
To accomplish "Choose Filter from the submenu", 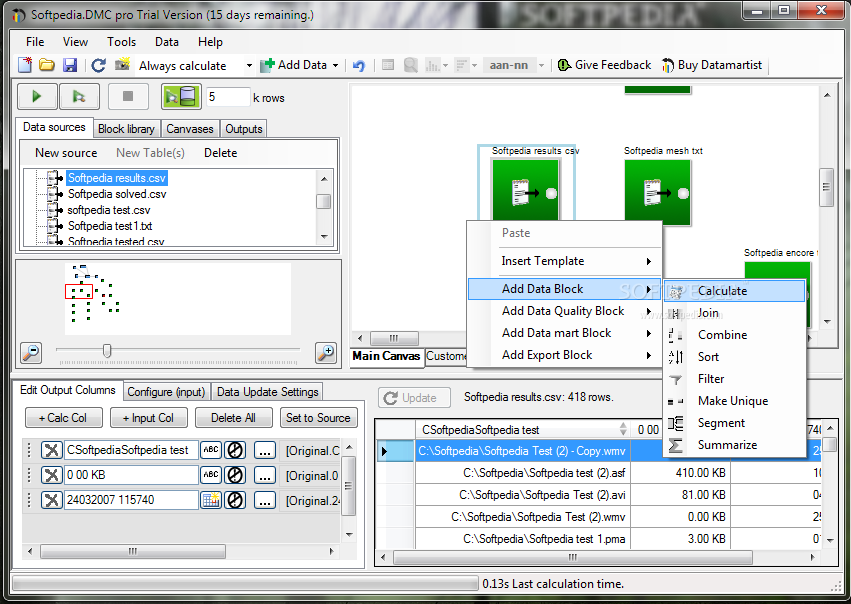I will point(734,379).
